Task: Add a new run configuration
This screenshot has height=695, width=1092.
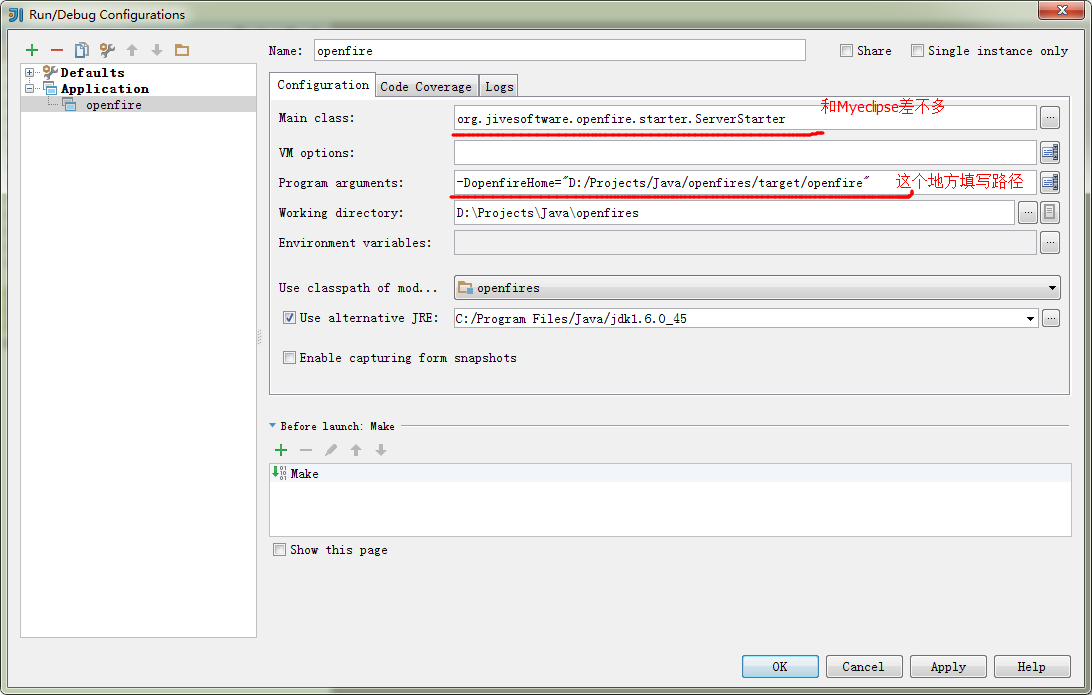Action: coord(31,49)
